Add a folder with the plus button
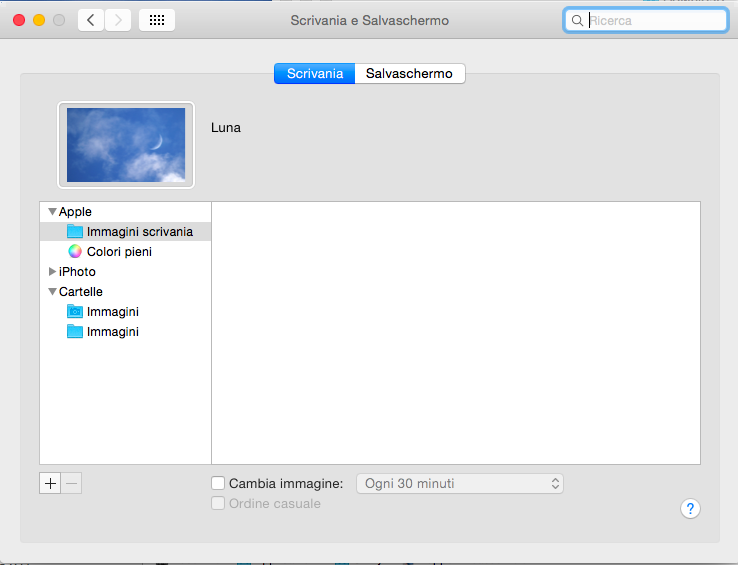The height and width of the screenshot is (565, 738). coord(50,484)
